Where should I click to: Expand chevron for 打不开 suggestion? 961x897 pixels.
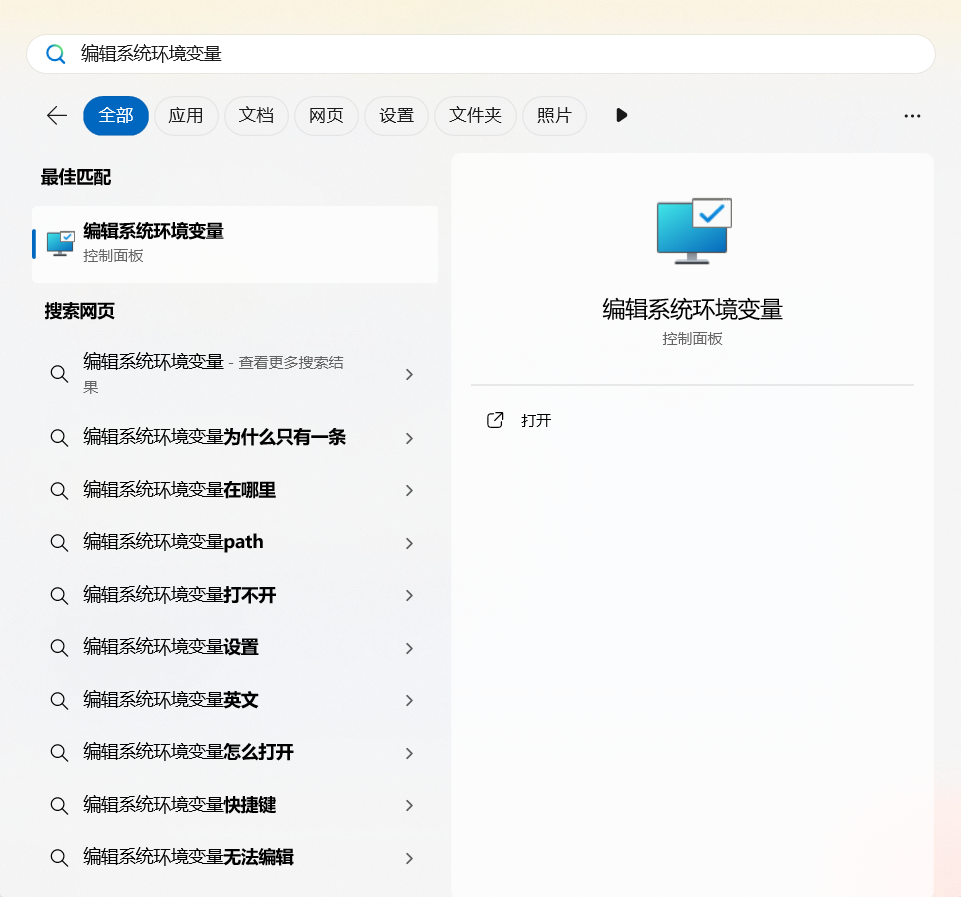click(409, 596)
